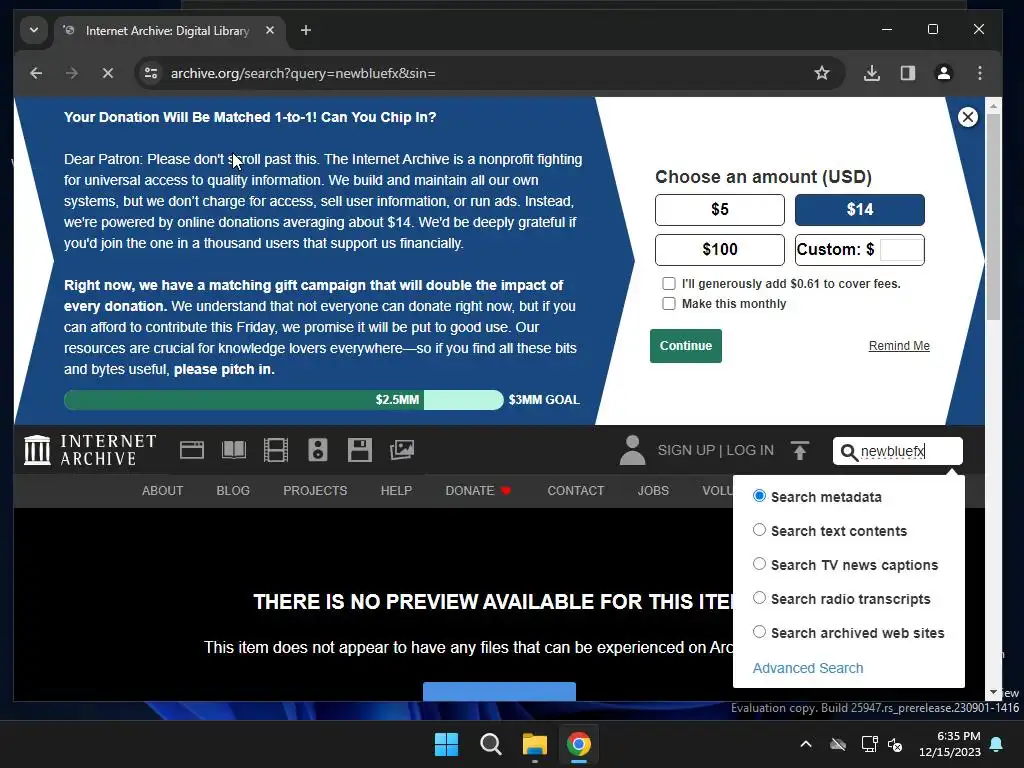Open notifications bell in system tray
Viewport: 1024px width, 768px height.
997,744
